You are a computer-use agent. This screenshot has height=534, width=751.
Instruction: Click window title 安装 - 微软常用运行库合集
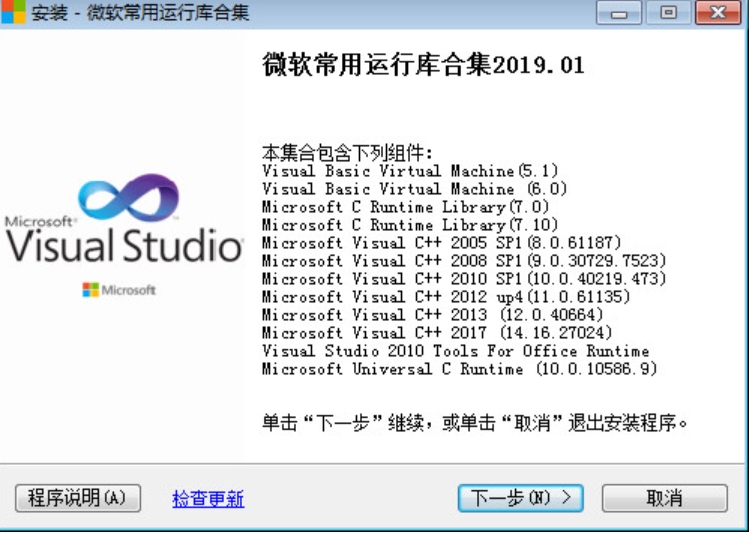tap(140, 12)
